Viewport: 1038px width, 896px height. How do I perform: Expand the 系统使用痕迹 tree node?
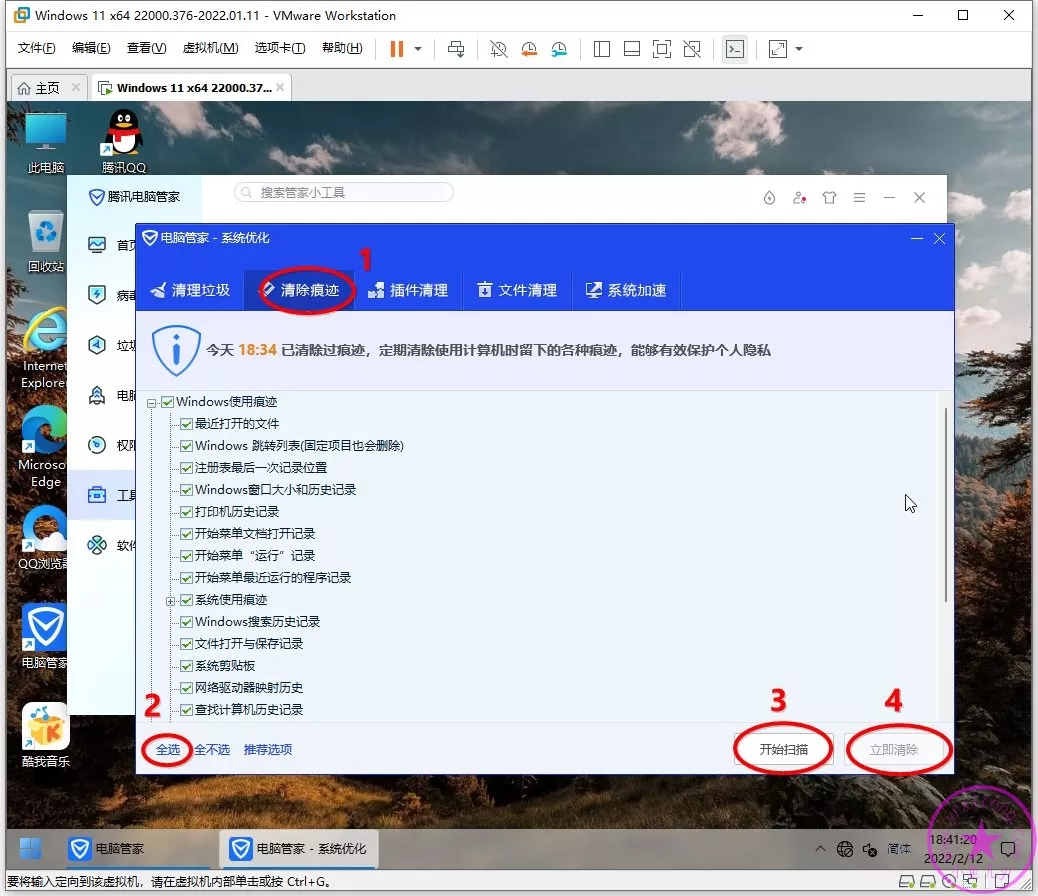tap(171, 601)
